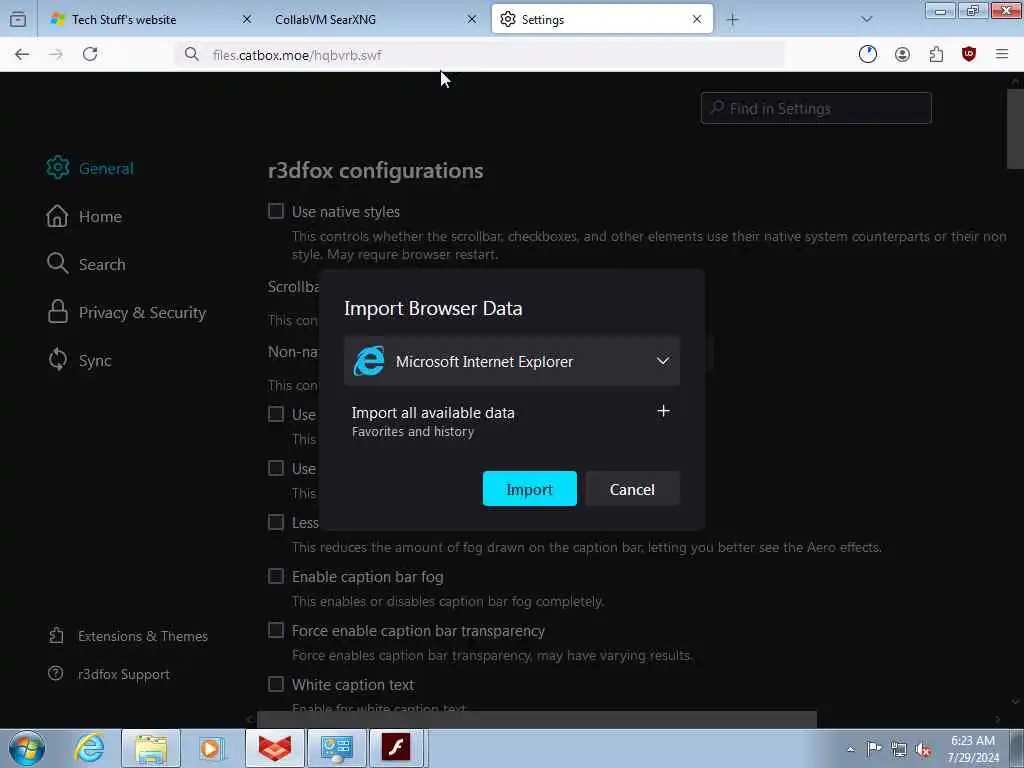Open the muted volume tray icon
This screenshot has height=768, width=1024.
tap(923, 749)
